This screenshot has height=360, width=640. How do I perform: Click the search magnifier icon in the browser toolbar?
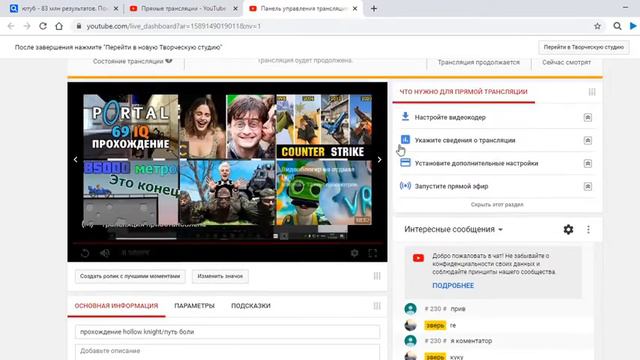click(x=617, y=26)
